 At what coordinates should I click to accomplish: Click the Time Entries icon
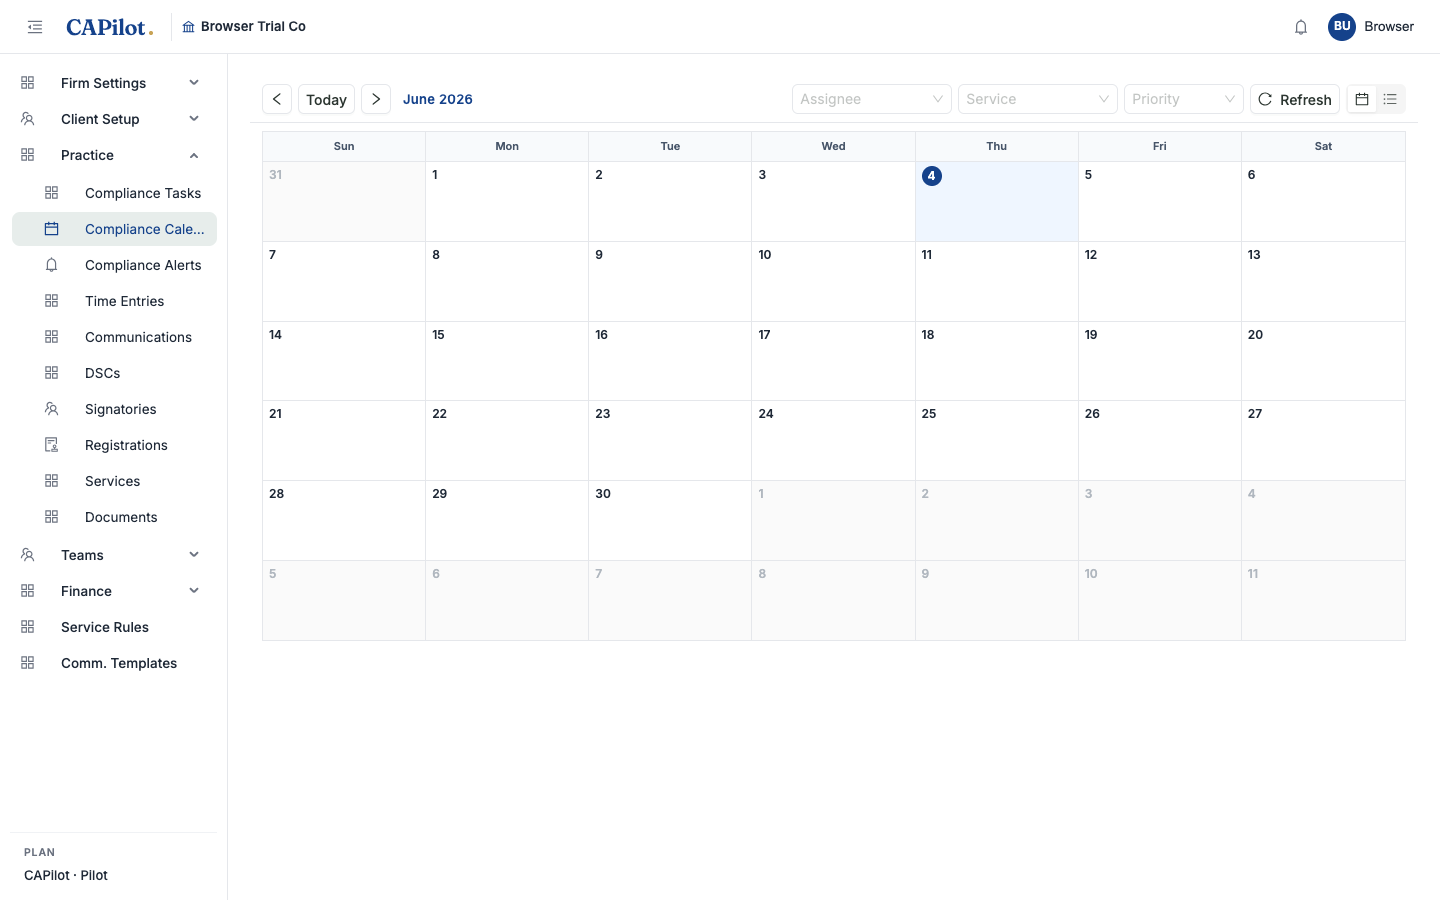[52, 301]
